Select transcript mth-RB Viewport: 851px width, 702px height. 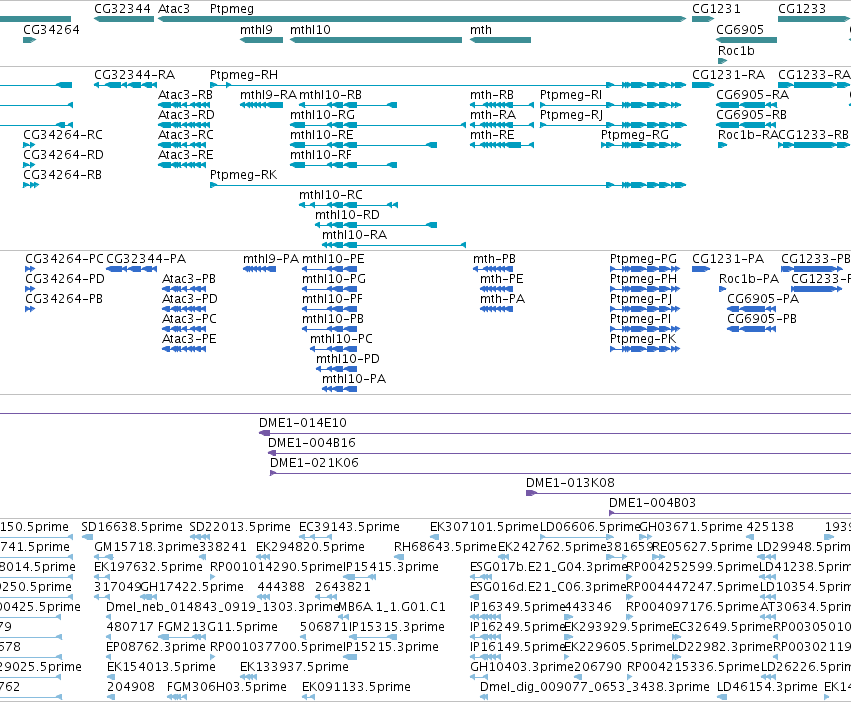pyautogui.click(x=502, y=105)
